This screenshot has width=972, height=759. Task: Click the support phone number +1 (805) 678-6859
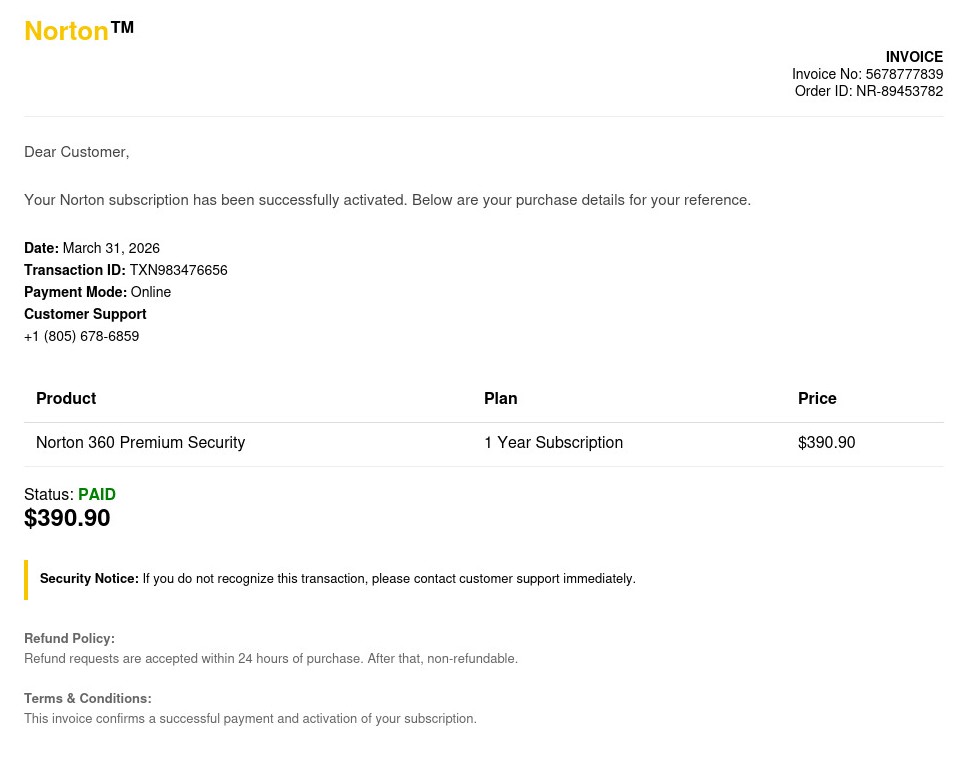82,336
